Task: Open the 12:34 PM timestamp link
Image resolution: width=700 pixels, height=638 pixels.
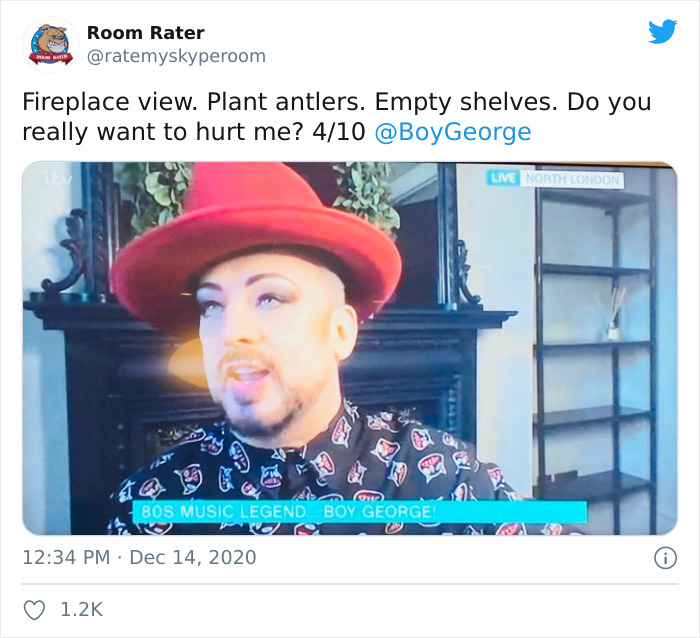Action: point(66,557)
